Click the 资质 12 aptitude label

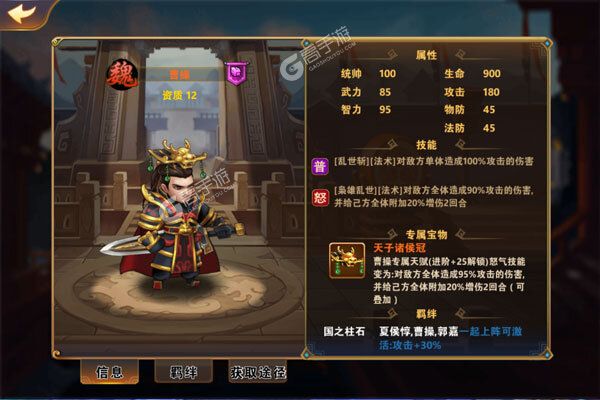click(x=179, y=95)
